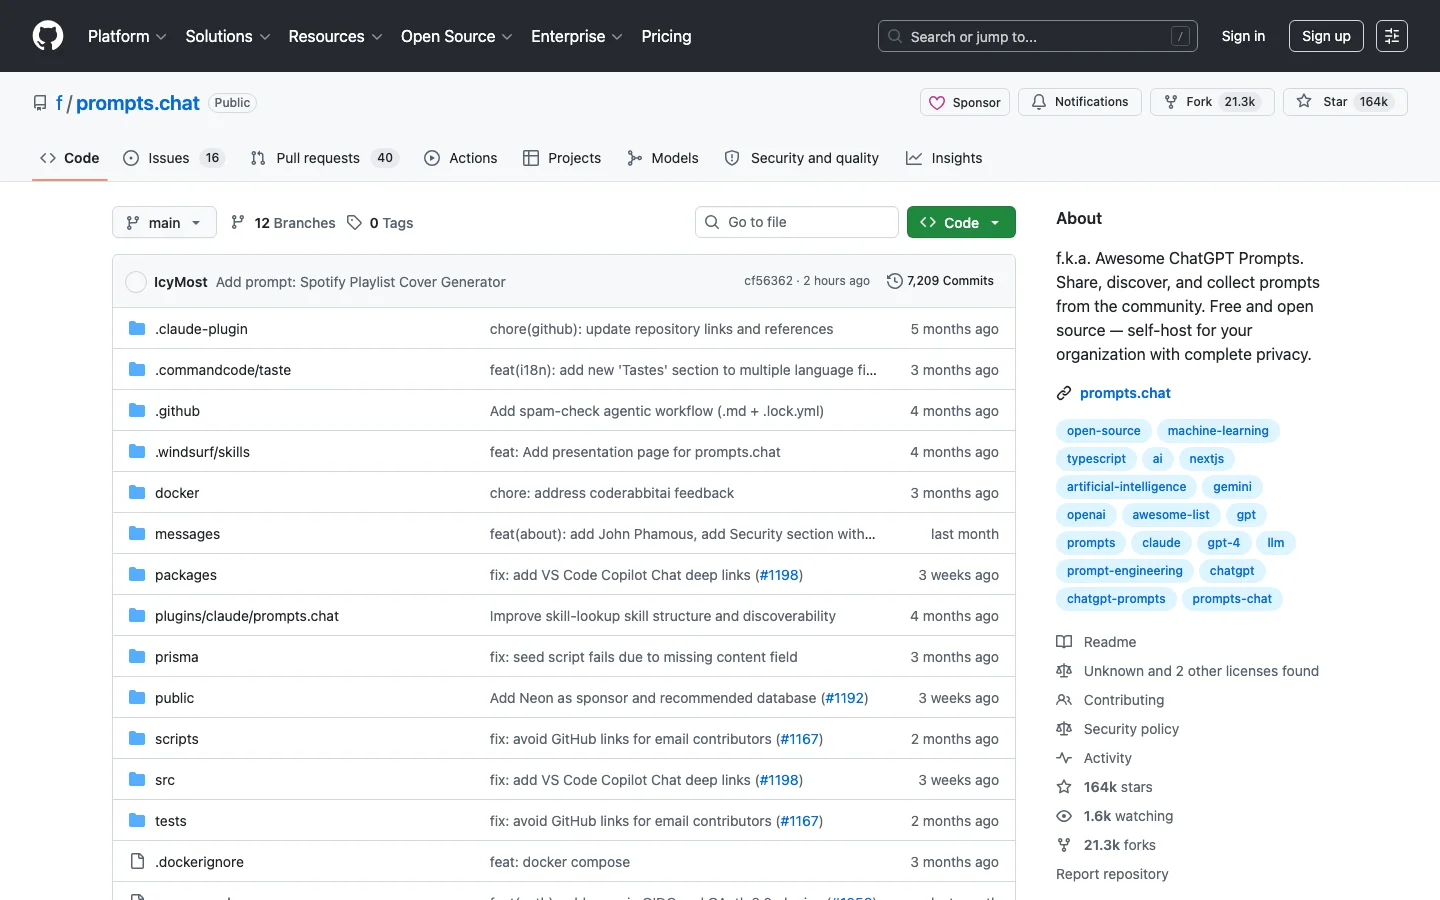The width and height of the screenshot is (1440, 900).
Task: Star the prompts.chat repository
Action: click(x=1345, y=102)
